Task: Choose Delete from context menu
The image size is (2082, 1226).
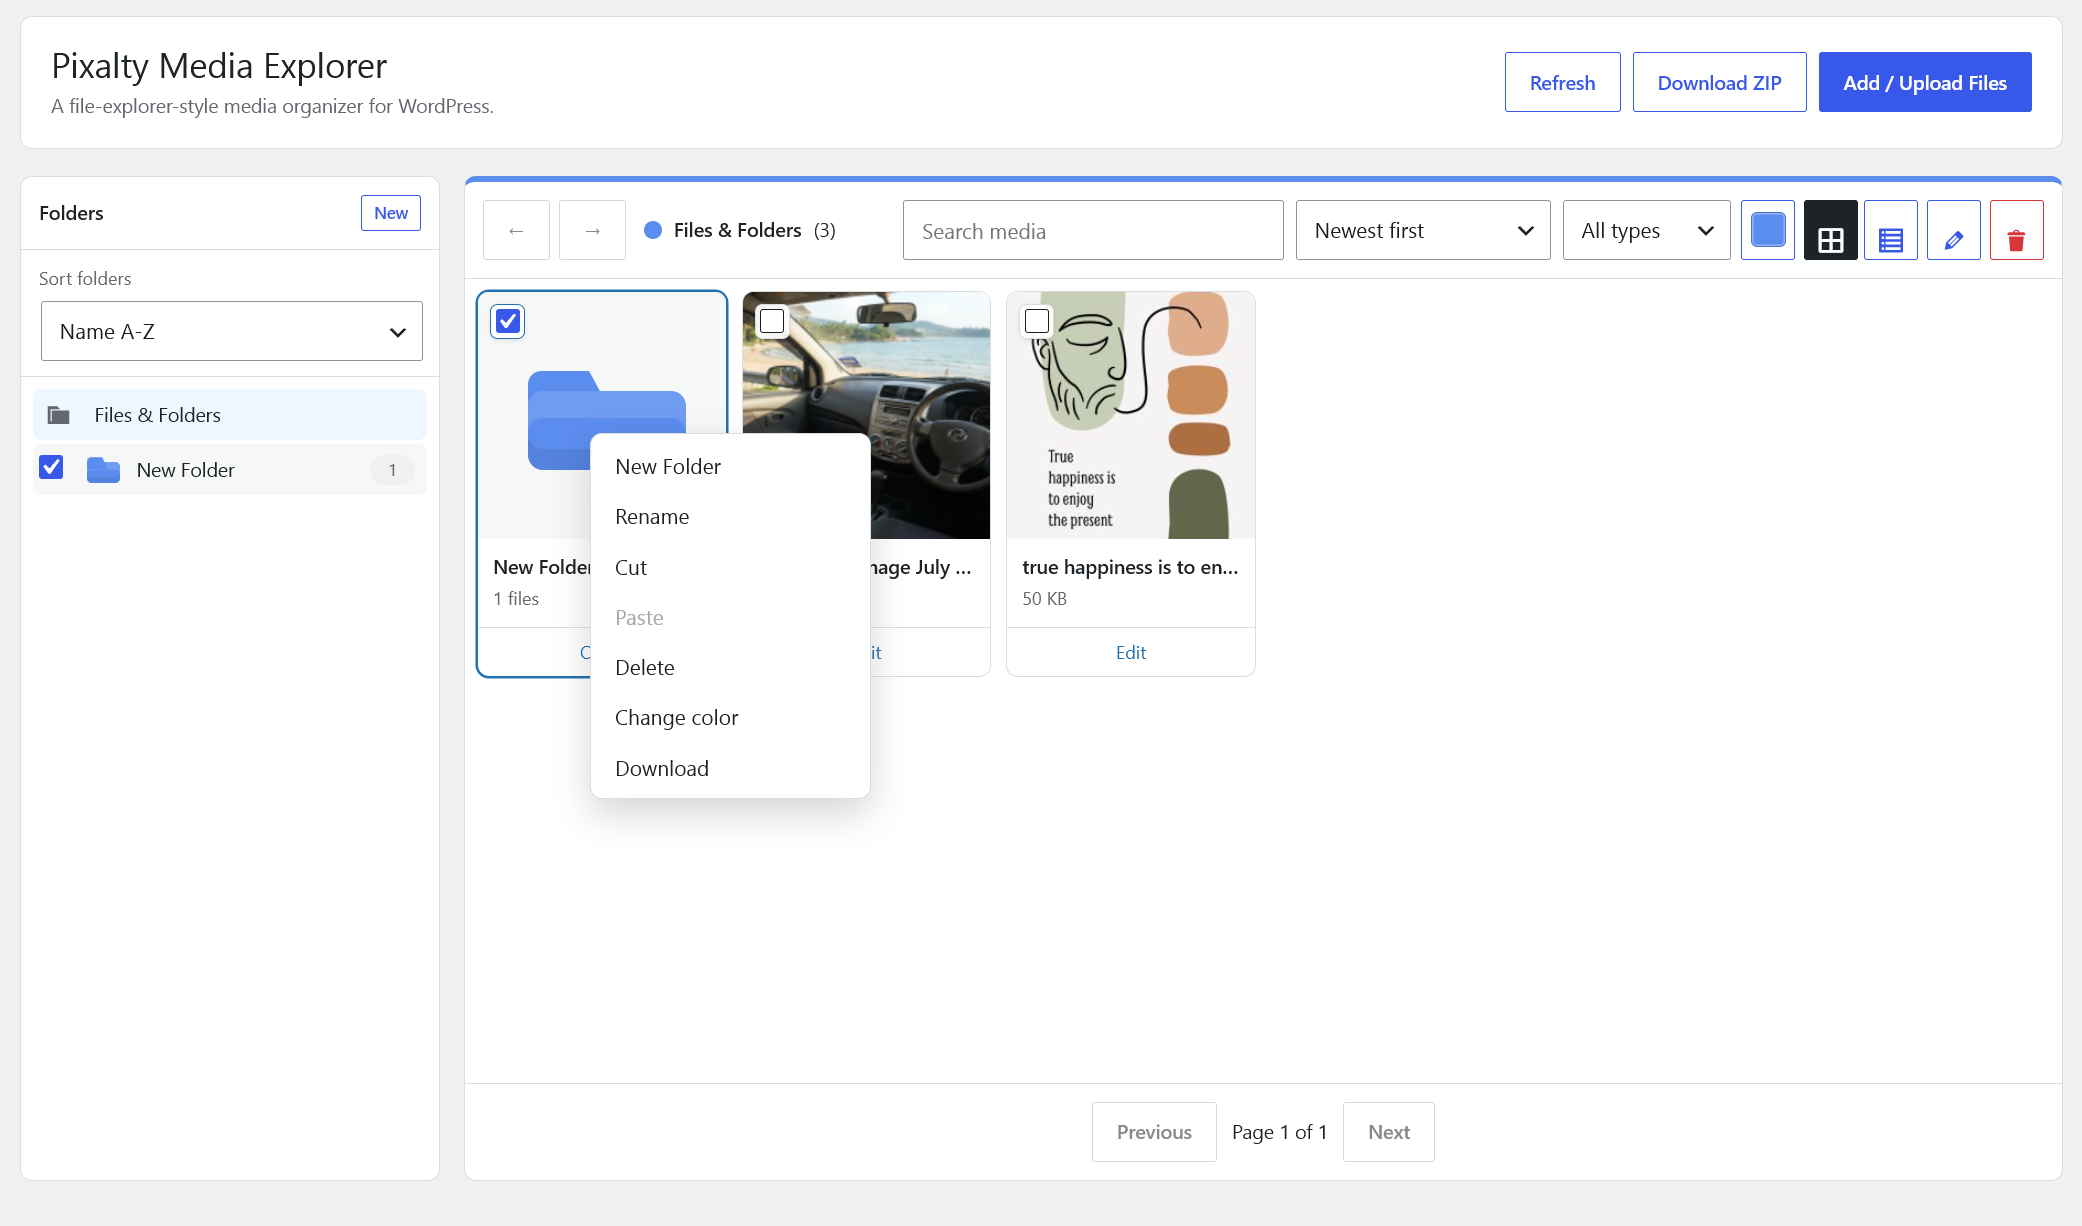Action: point(730,668)
